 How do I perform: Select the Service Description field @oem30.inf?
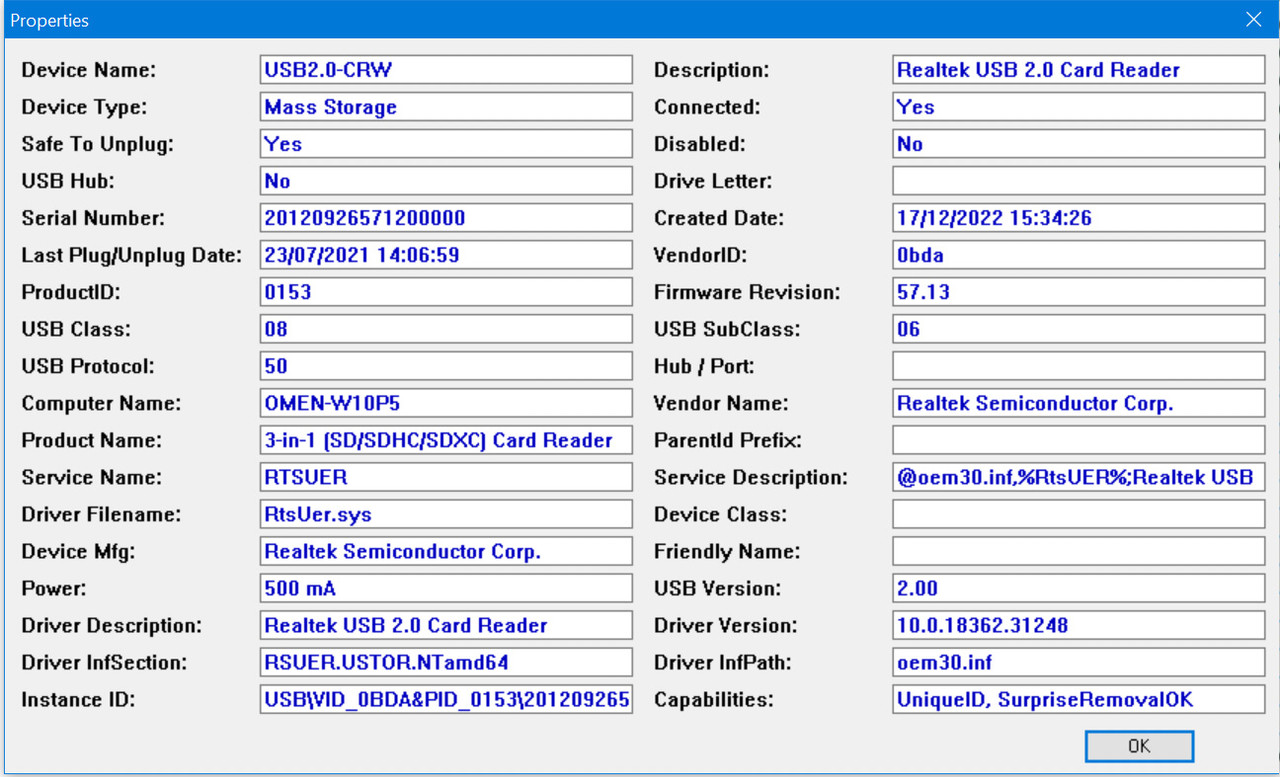pos(1079,477)
